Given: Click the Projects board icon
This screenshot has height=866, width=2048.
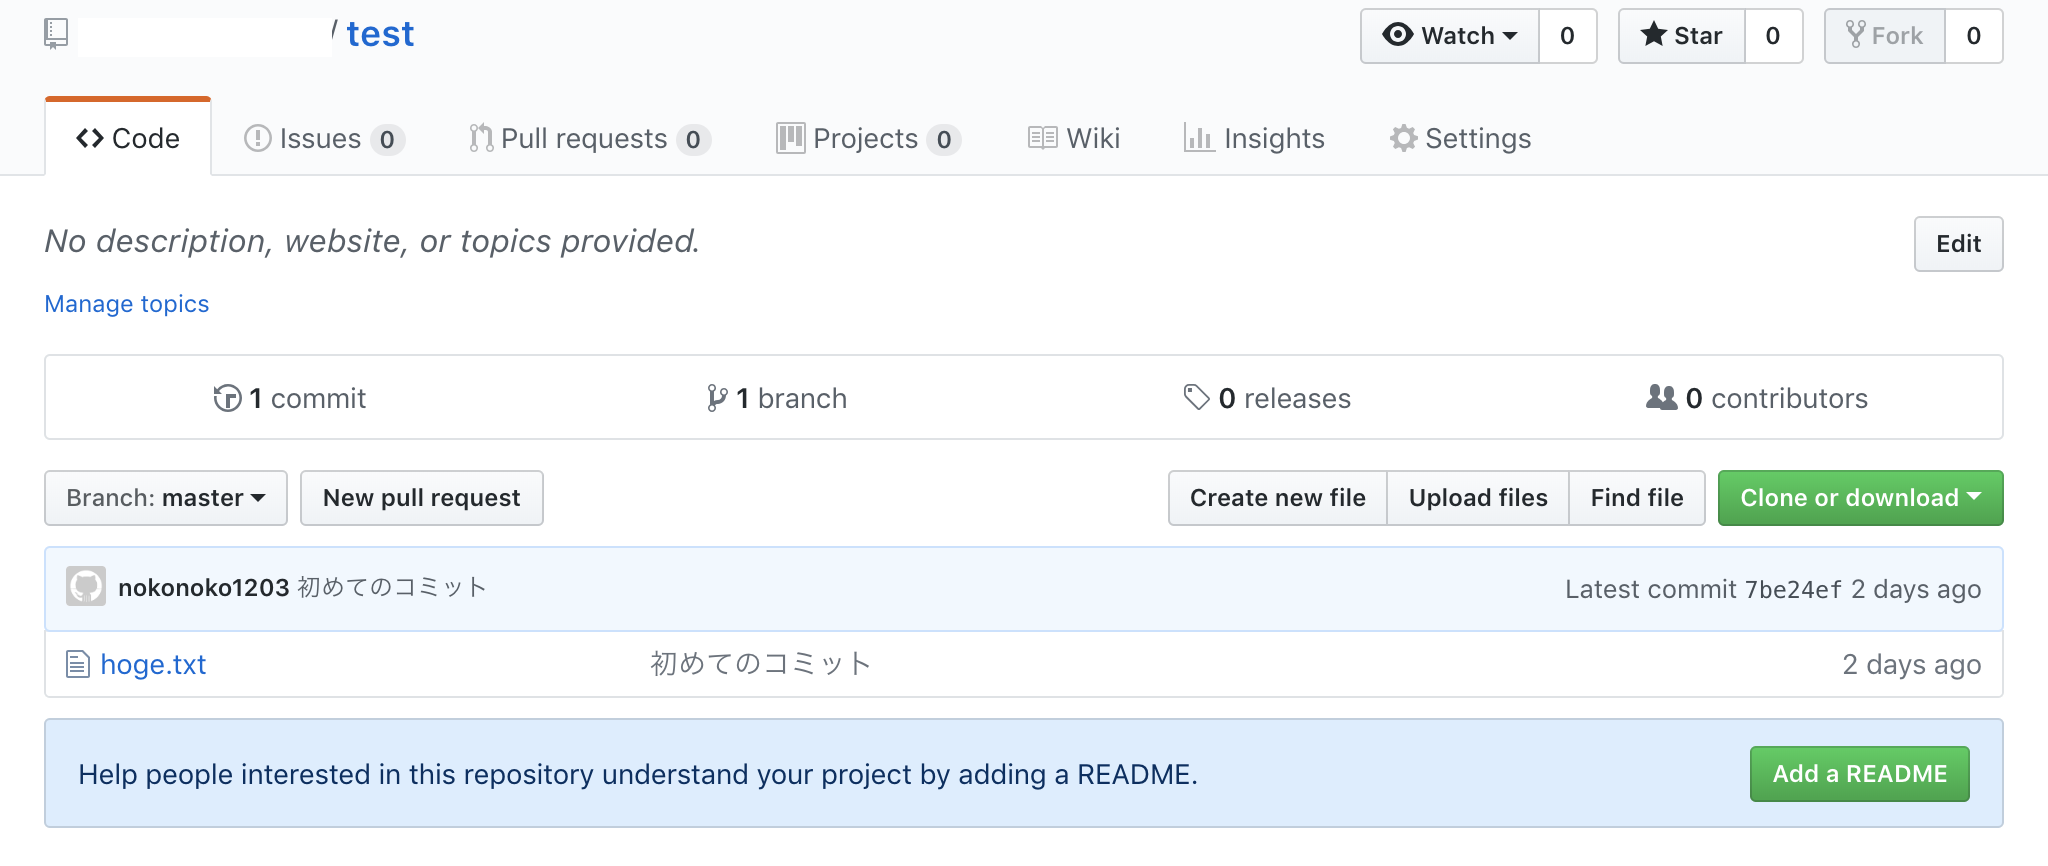Looking at the screenshot, I should tap(790, 138).
